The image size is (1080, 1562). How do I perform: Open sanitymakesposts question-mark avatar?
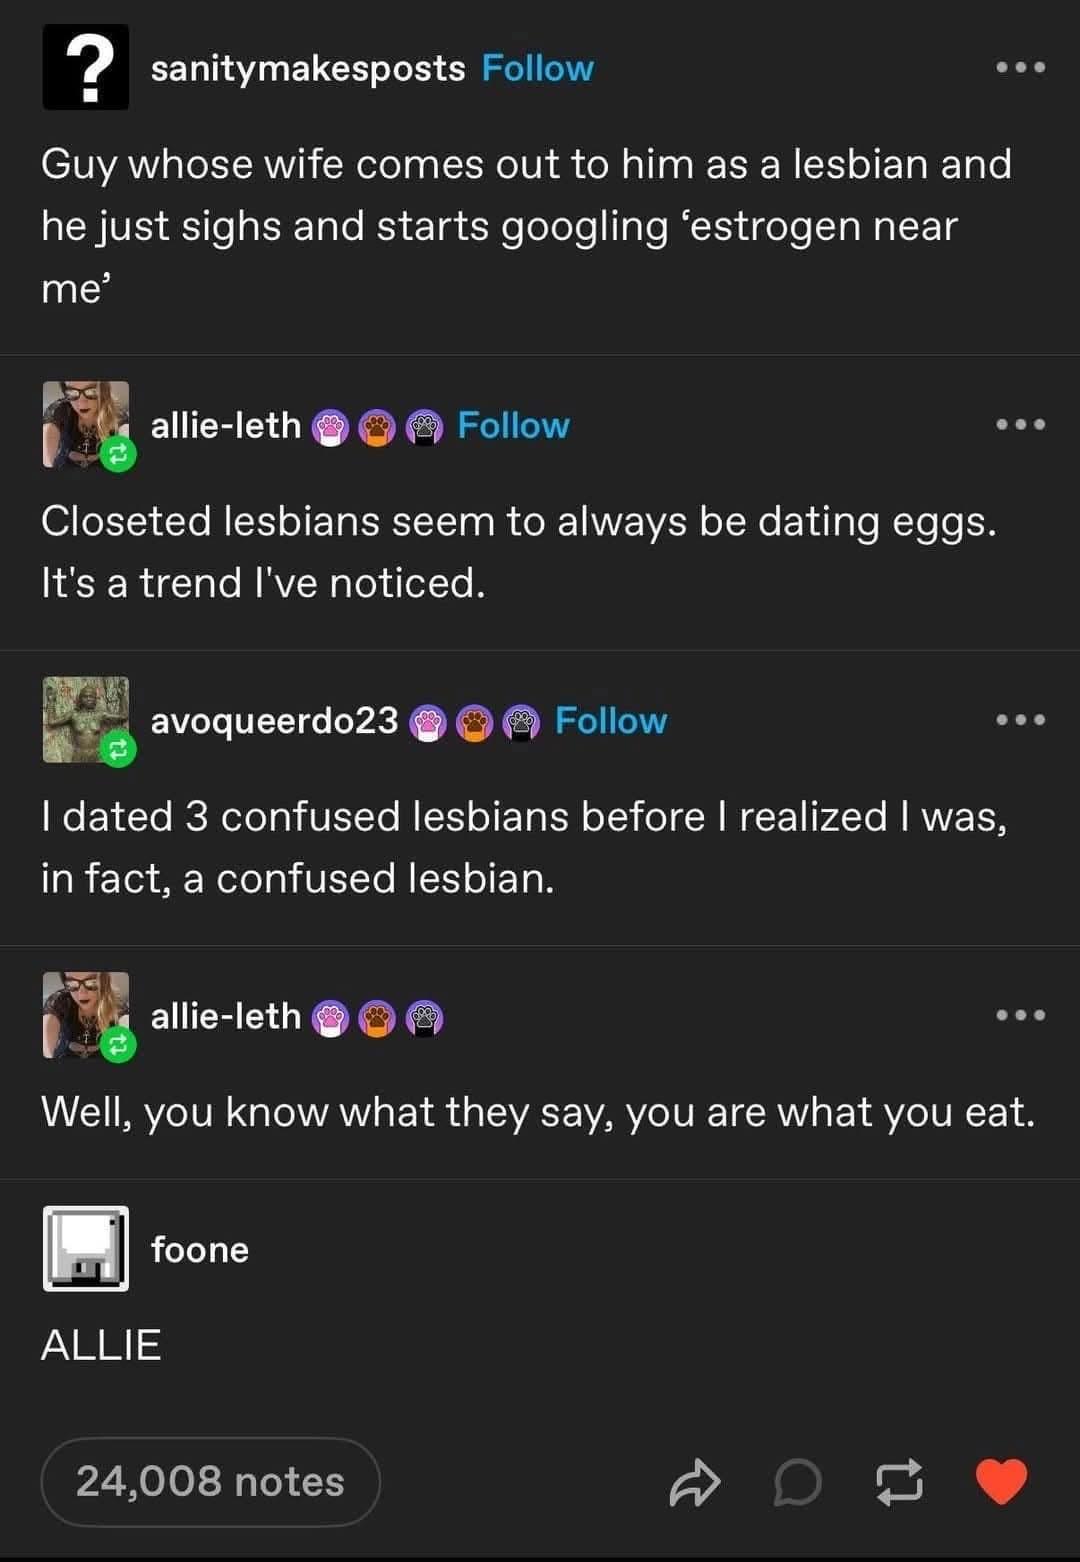(x=86, y=67)
